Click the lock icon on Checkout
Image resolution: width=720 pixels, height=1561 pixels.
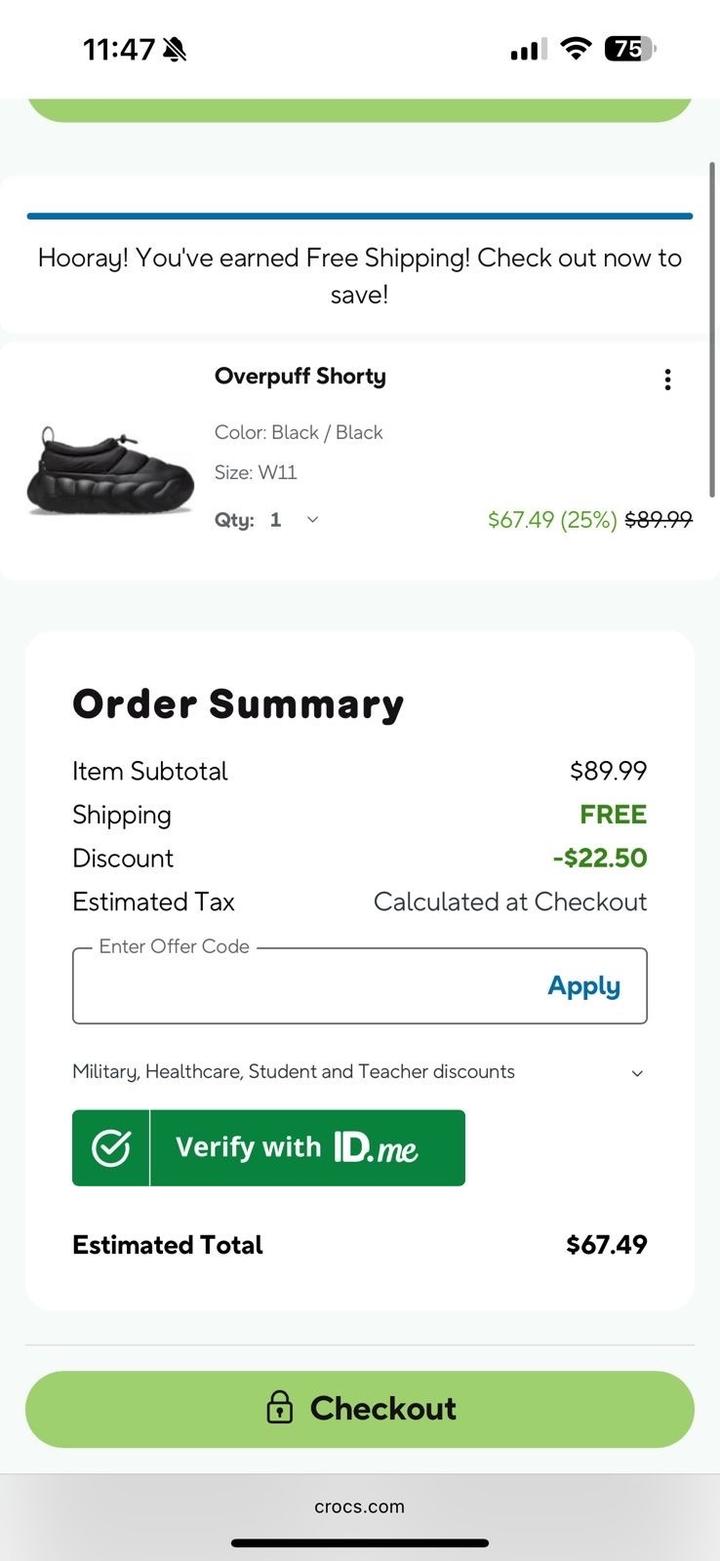tap(279, 1408)
